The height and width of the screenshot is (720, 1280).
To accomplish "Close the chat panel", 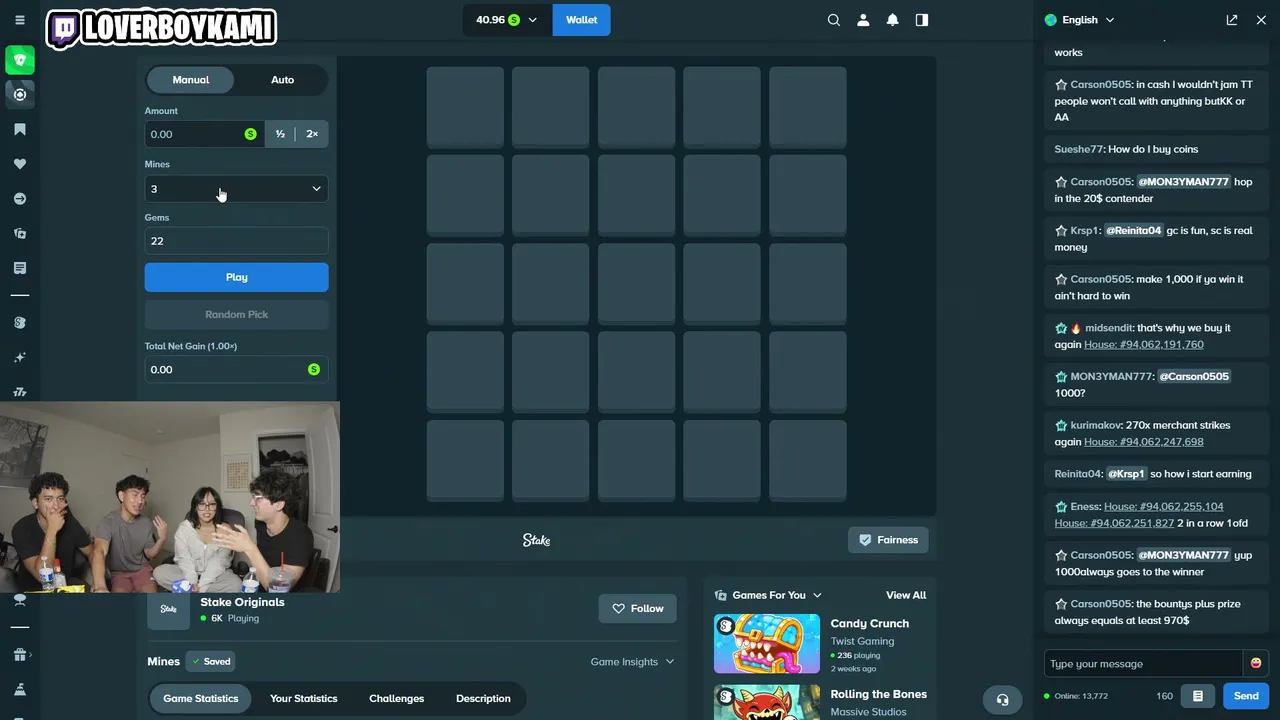I will coord(1261,20).
